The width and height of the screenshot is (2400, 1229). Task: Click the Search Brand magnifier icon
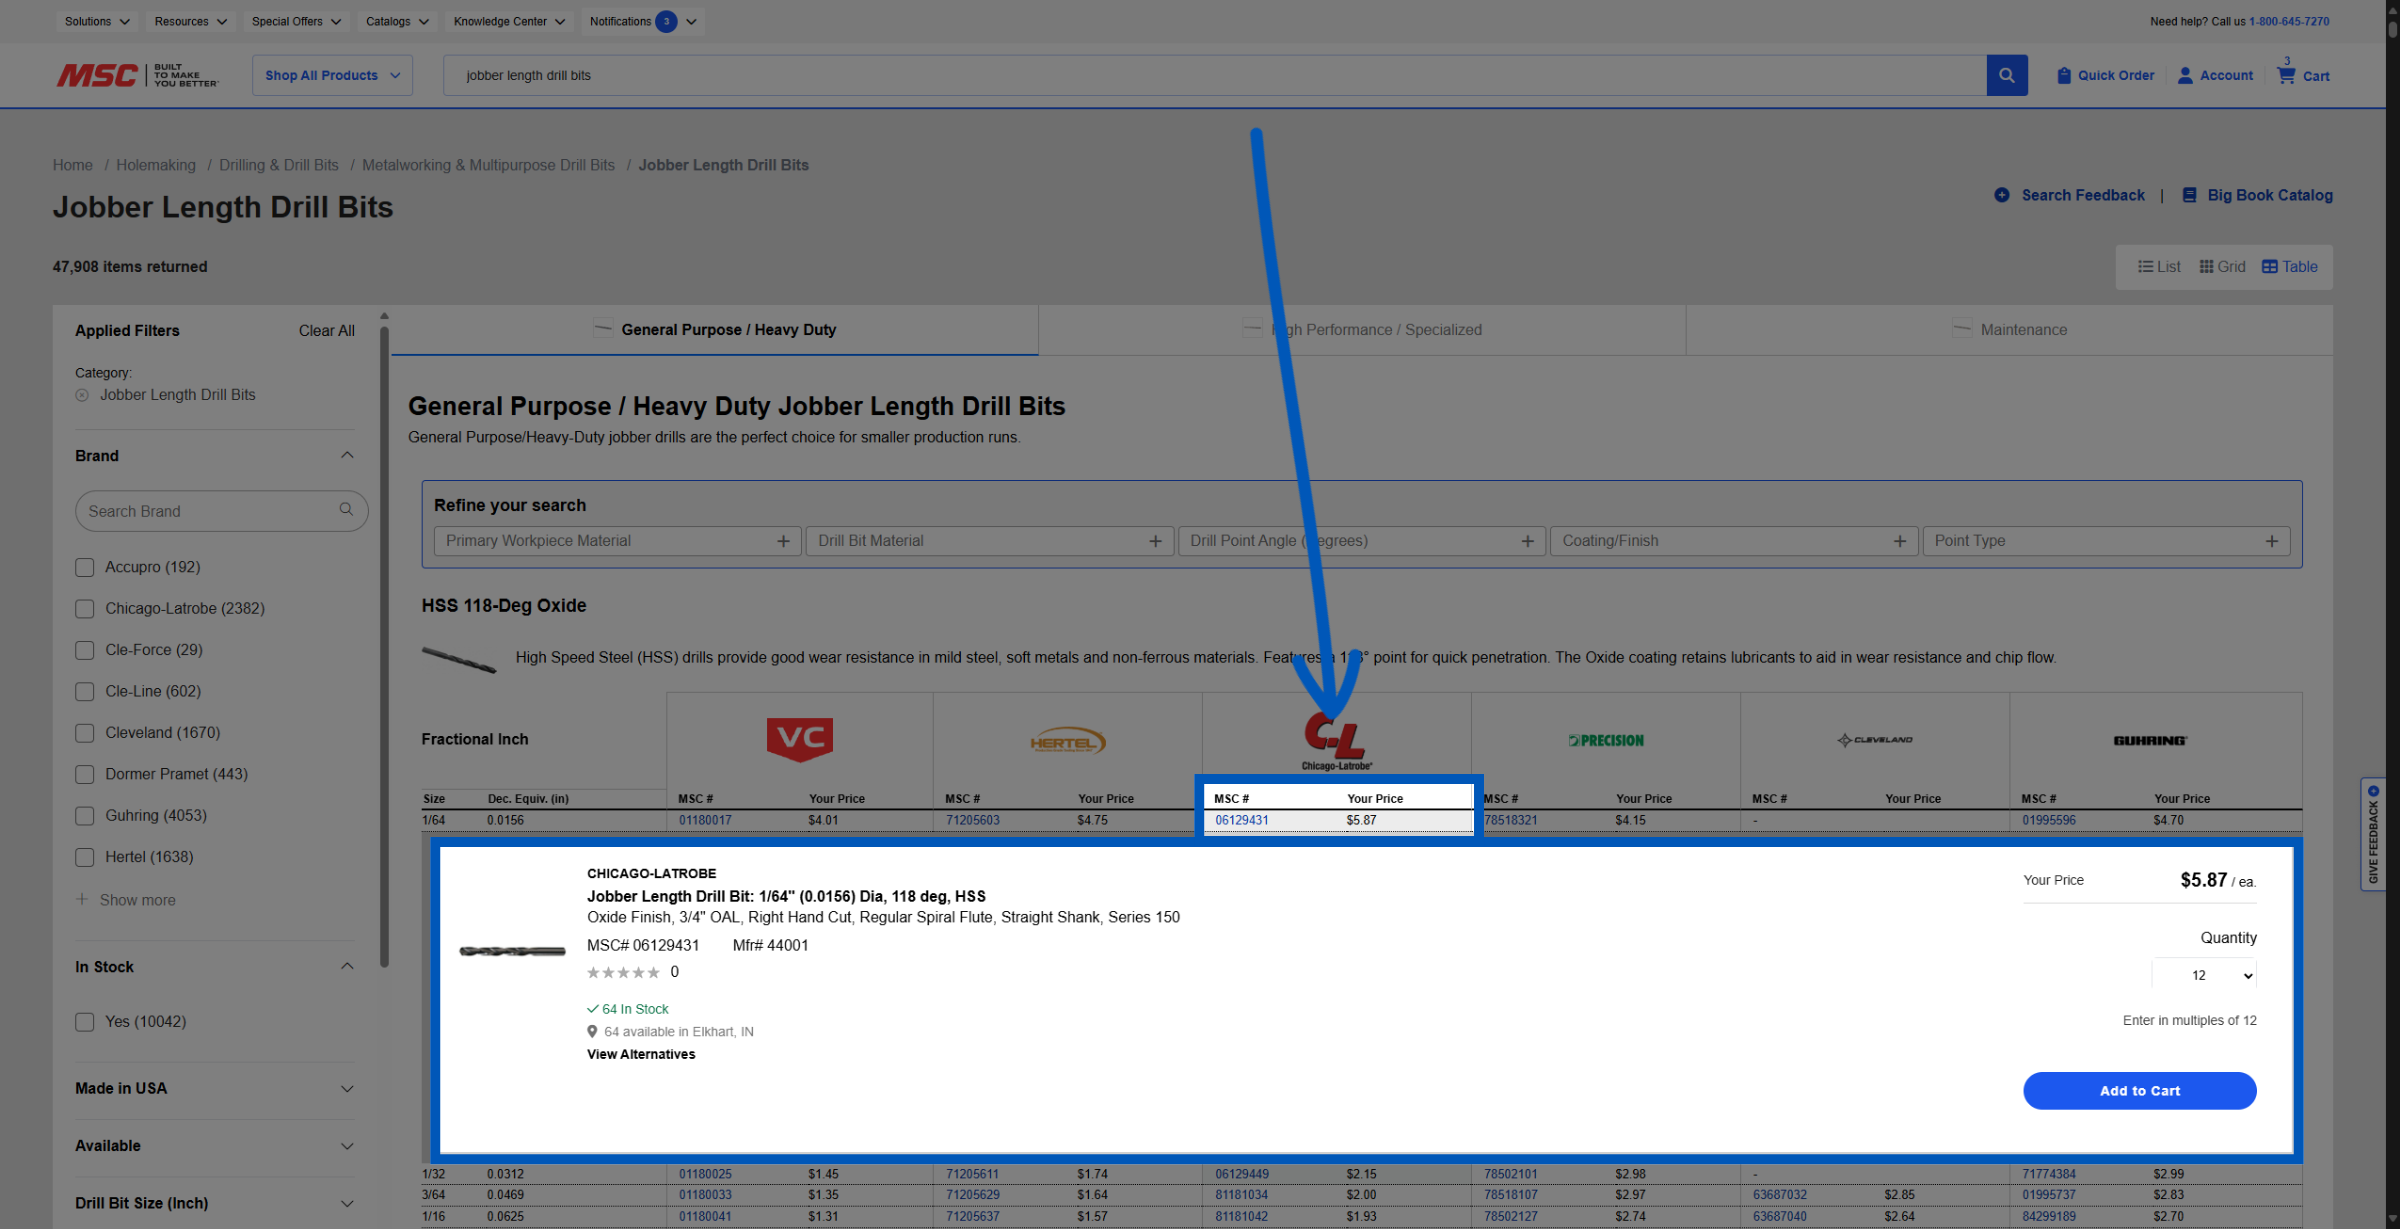pyautogui.click(x=346, y=510)
